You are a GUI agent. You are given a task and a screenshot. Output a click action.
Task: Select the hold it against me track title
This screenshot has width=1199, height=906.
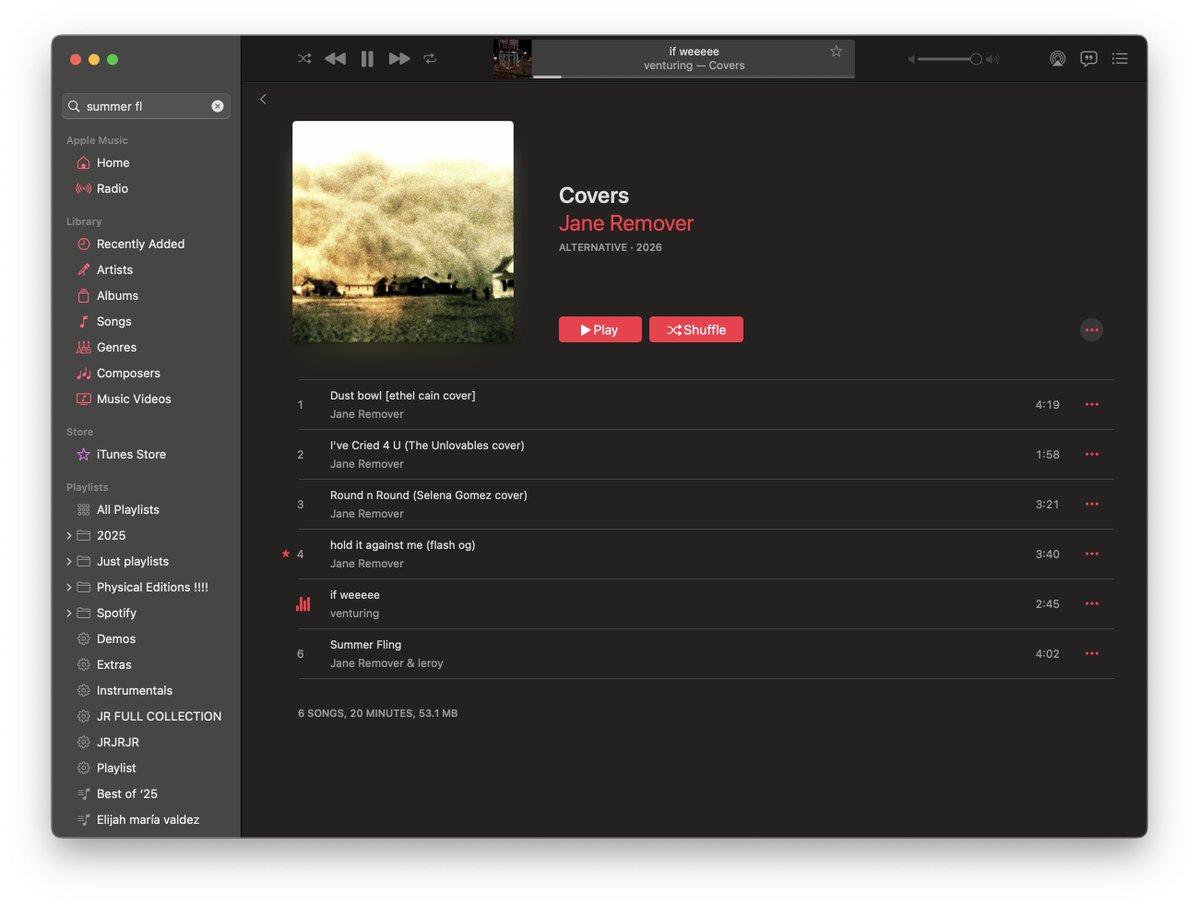coord(402,545)
